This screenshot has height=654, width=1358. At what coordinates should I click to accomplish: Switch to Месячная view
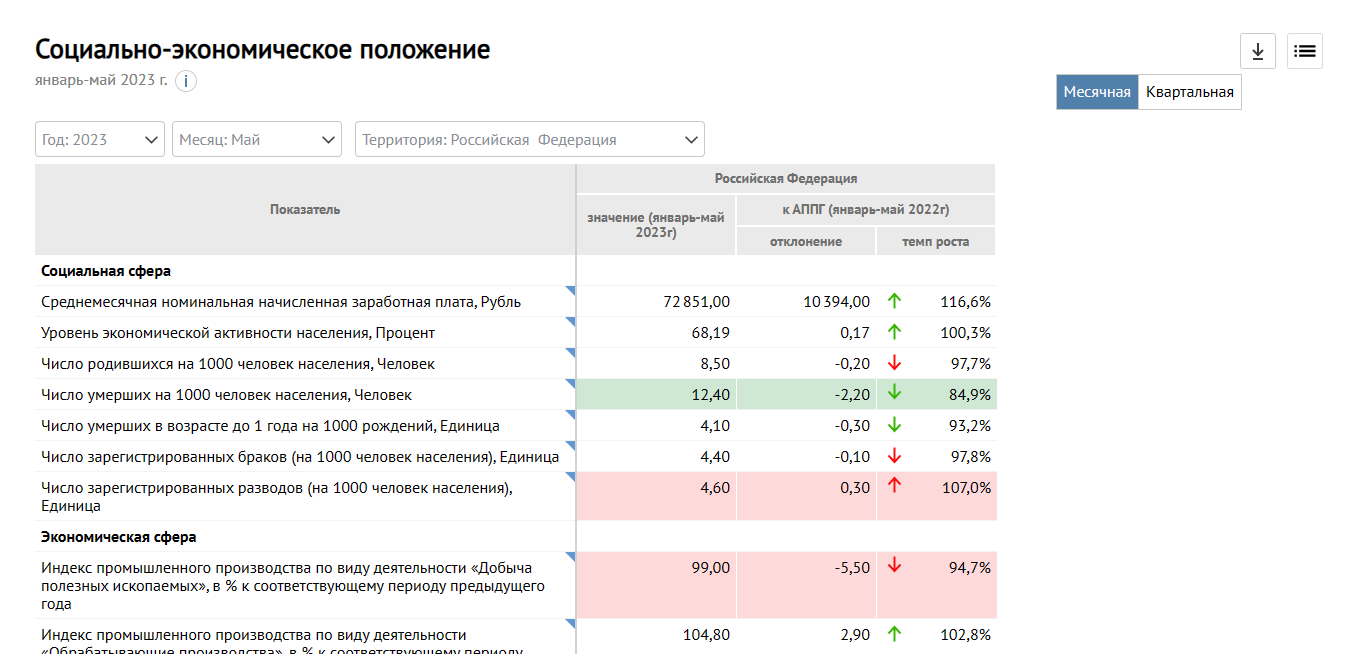tap(1096, 92)
